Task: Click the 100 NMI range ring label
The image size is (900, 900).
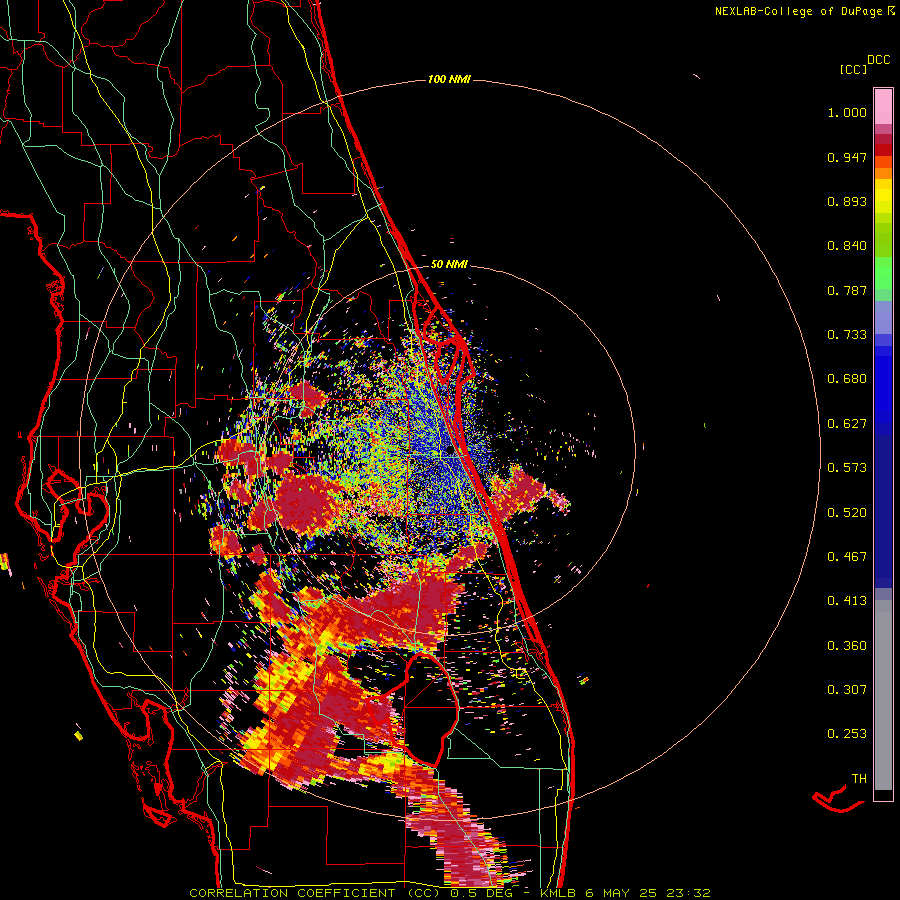Action: 449,79
